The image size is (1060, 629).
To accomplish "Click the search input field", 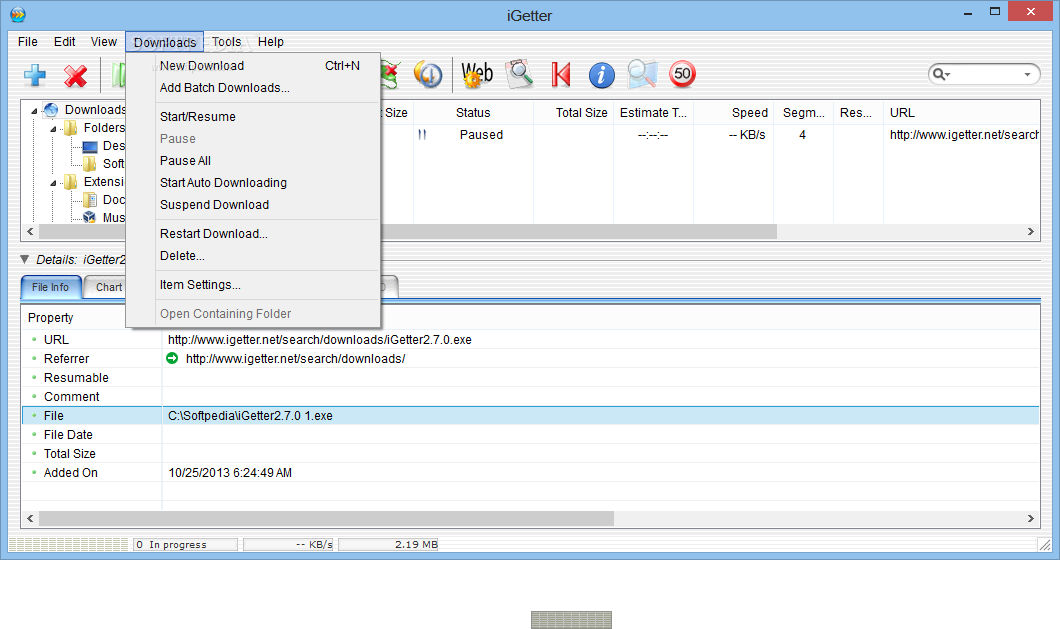I will [x=986, y=74].
